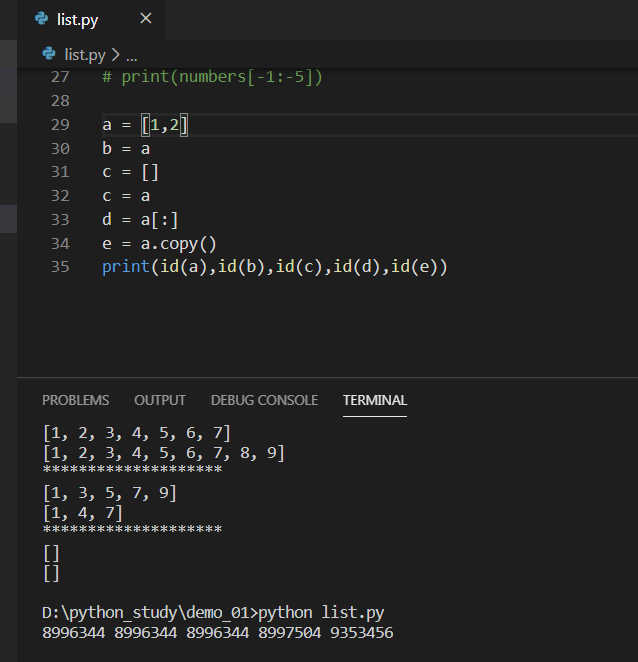Screen dimensions: 638x662
Task: Switch to the DEBUG CONSOLE panel tab
Action: pyautogui.click(x=264, y=400)
